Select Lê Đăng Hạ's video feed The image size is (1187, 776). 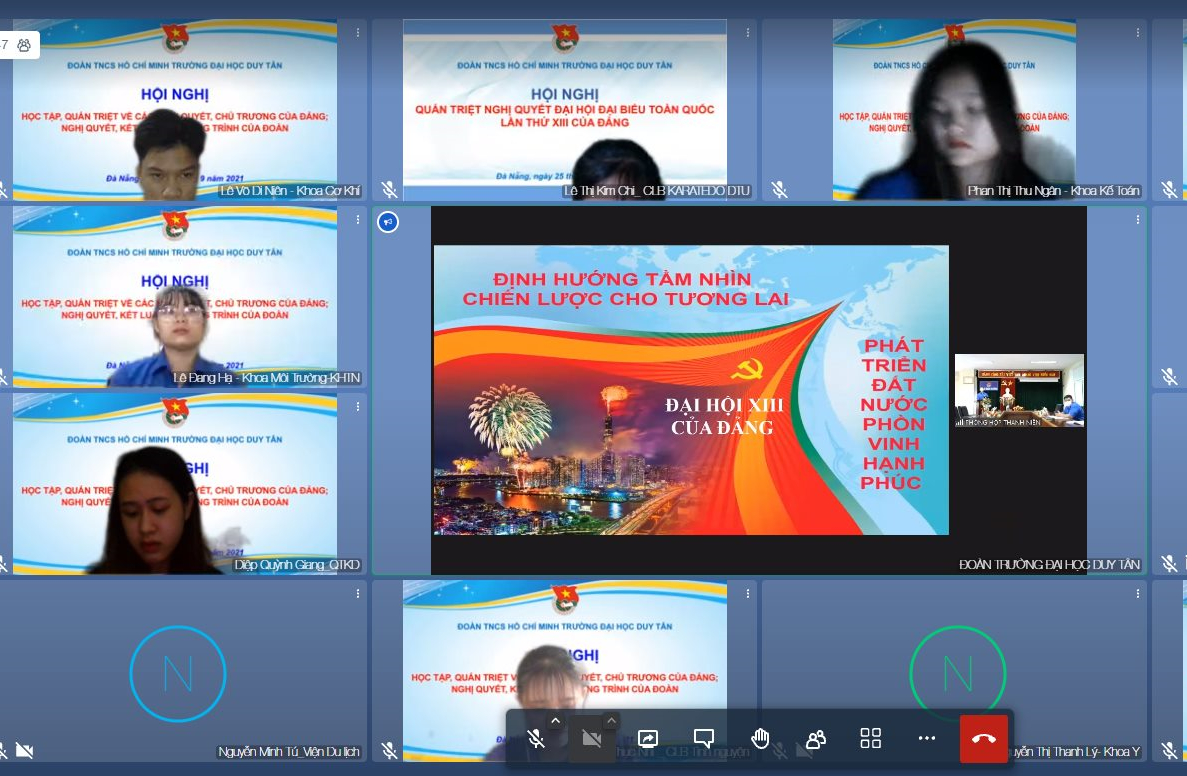pos(175,297)
